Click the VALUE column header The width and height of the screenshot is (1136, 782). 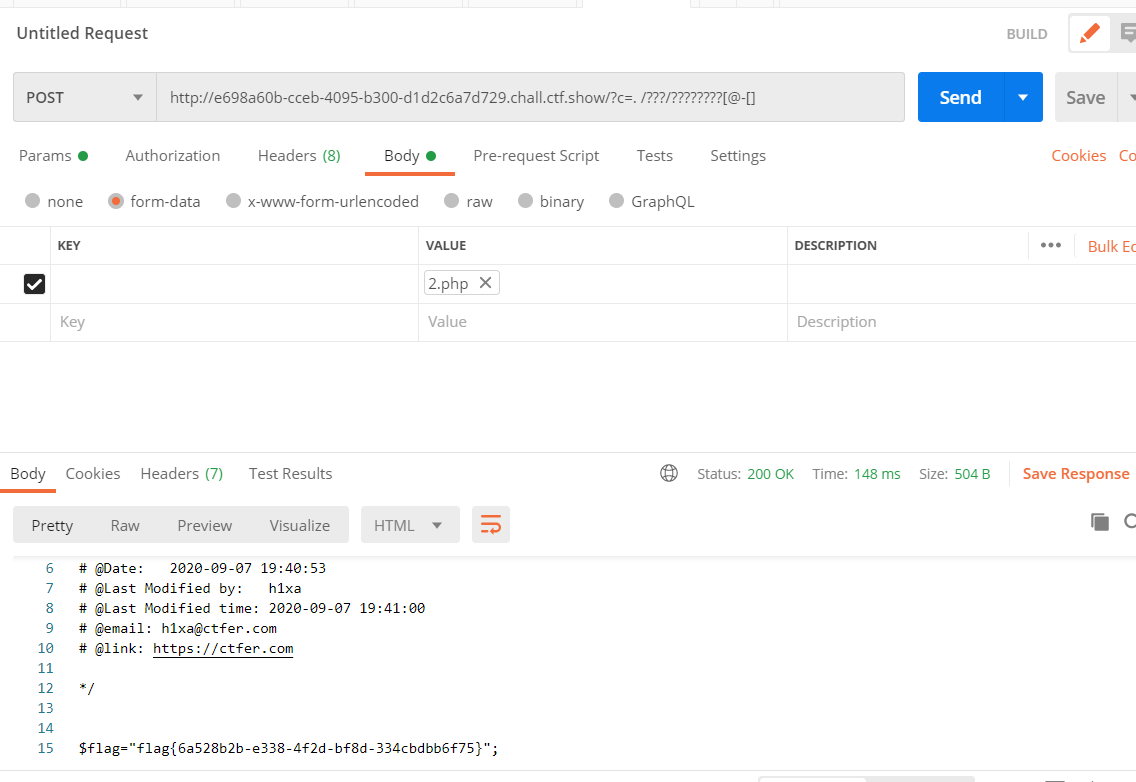click(446, 246)
